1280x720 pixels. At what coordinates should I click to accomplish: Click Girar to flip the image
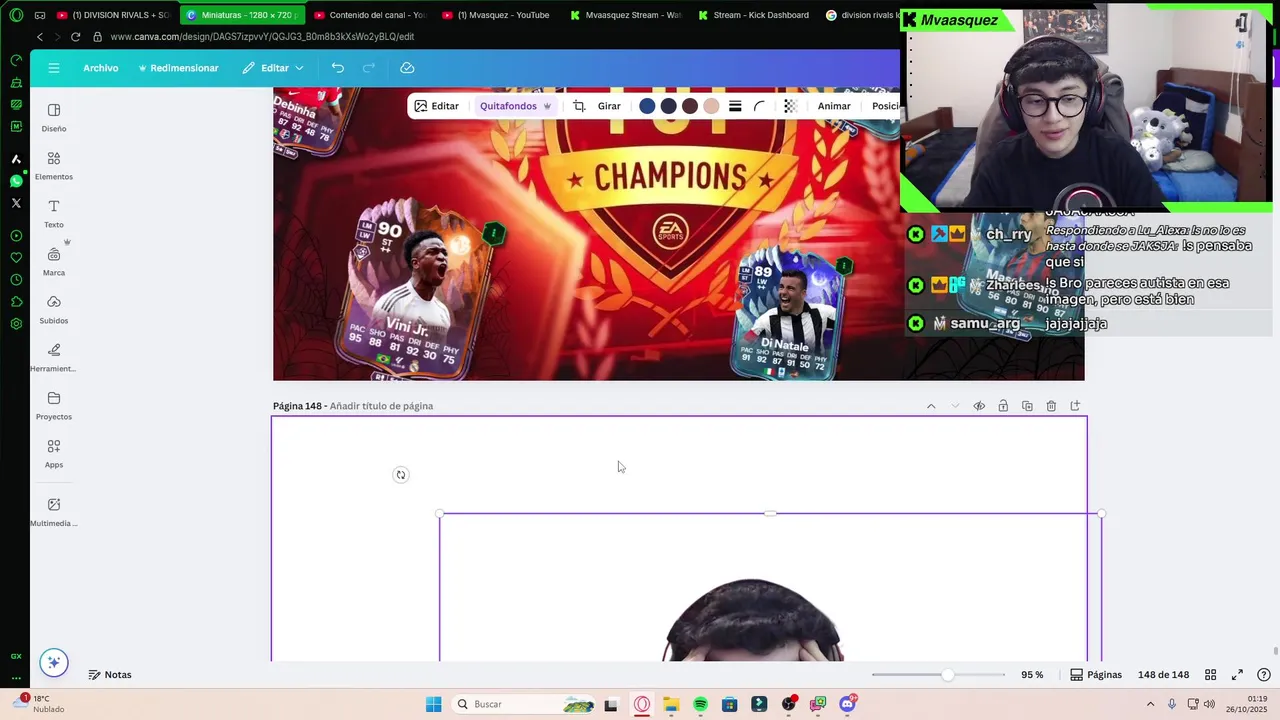609,106
